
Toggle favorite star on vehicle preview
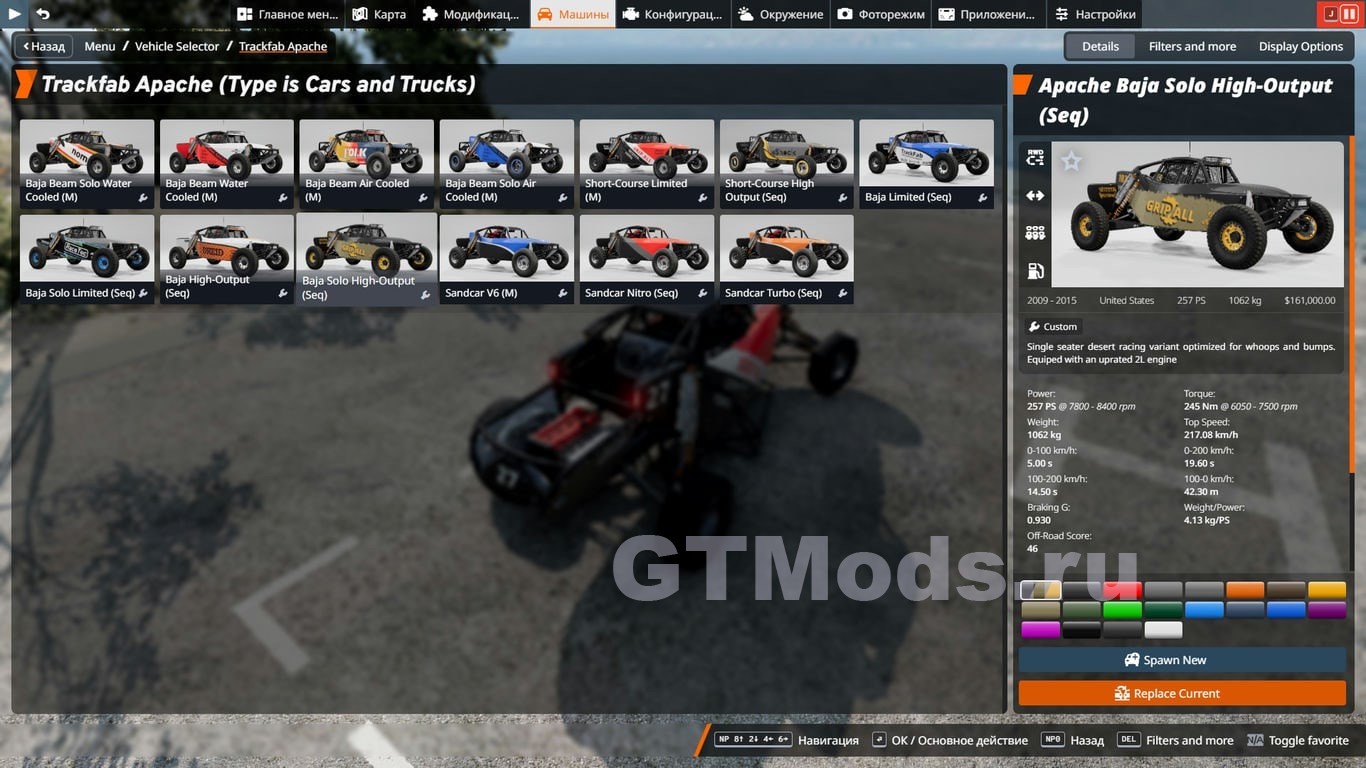coord(1071,161)
